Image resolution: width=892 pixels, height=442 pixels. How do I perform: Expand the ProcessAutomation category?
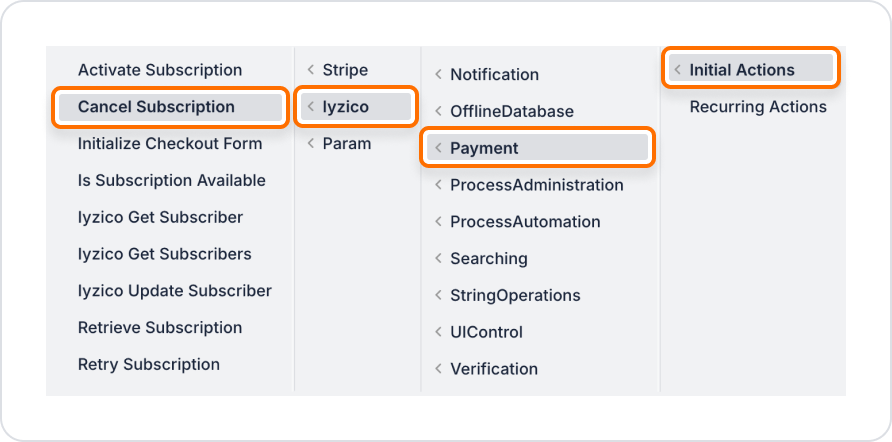(x=538, y=221)
